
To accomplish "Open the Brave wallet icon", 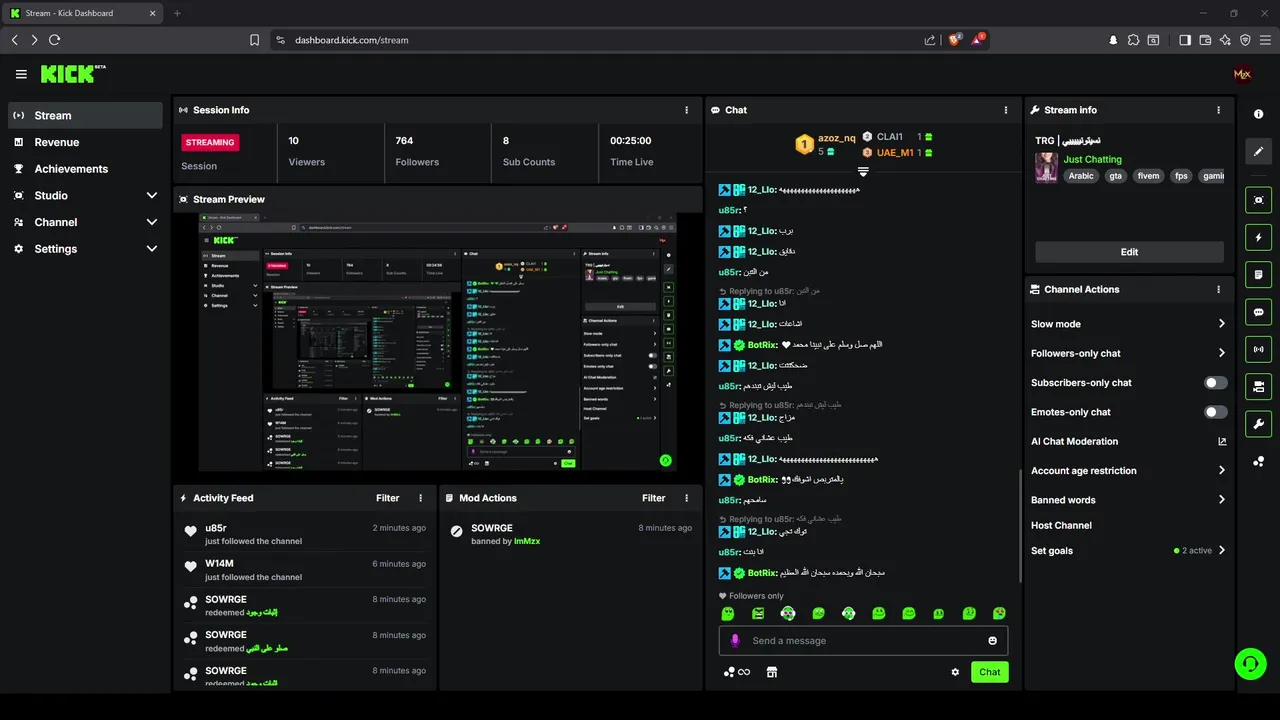I will coord(1205,40).
